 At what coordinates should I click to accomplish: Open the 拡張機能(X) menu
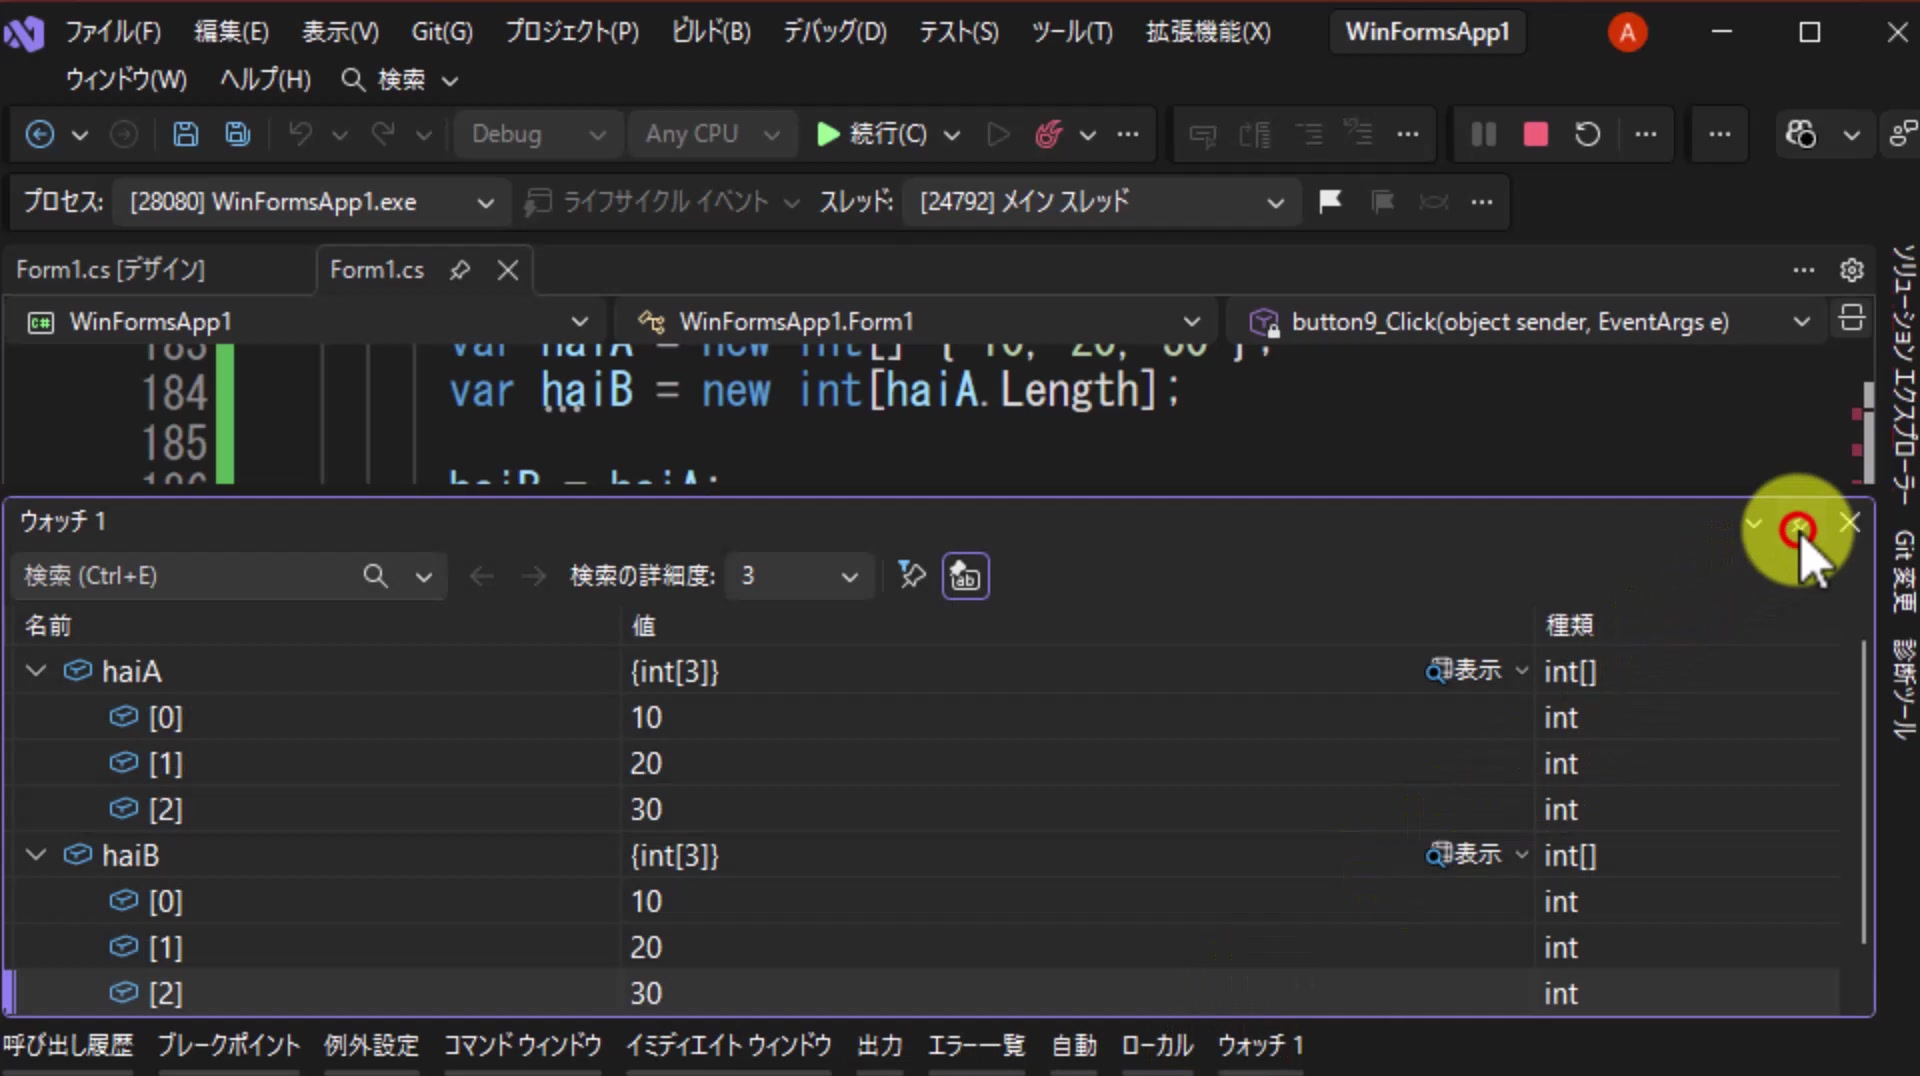tap(1207, 32)
